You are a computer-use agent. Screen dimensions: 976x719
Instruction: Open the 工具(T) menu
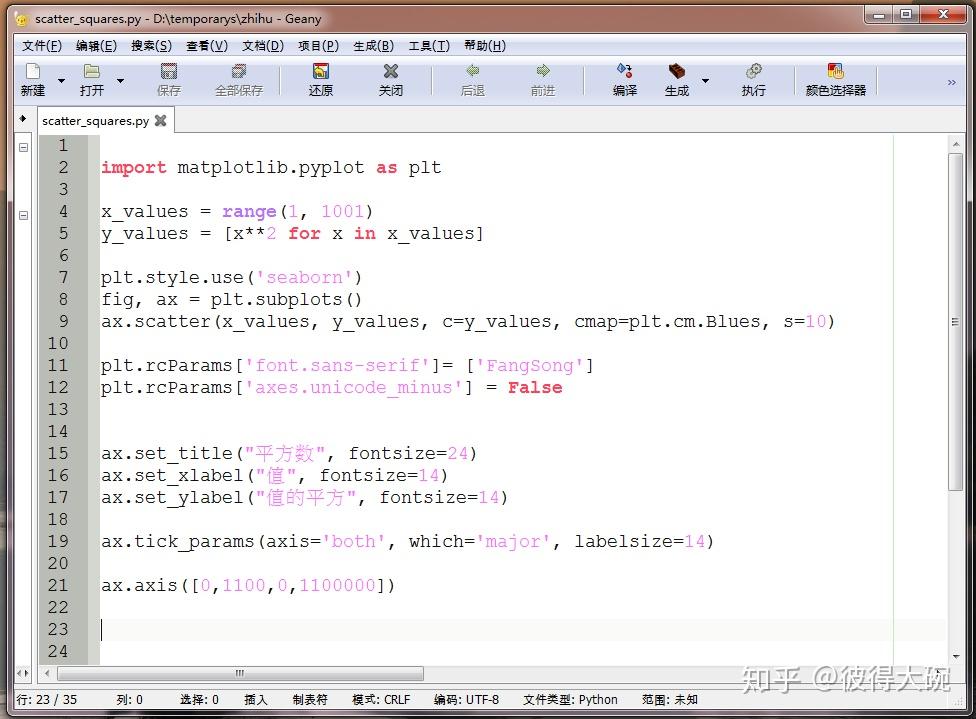[429, 45]
